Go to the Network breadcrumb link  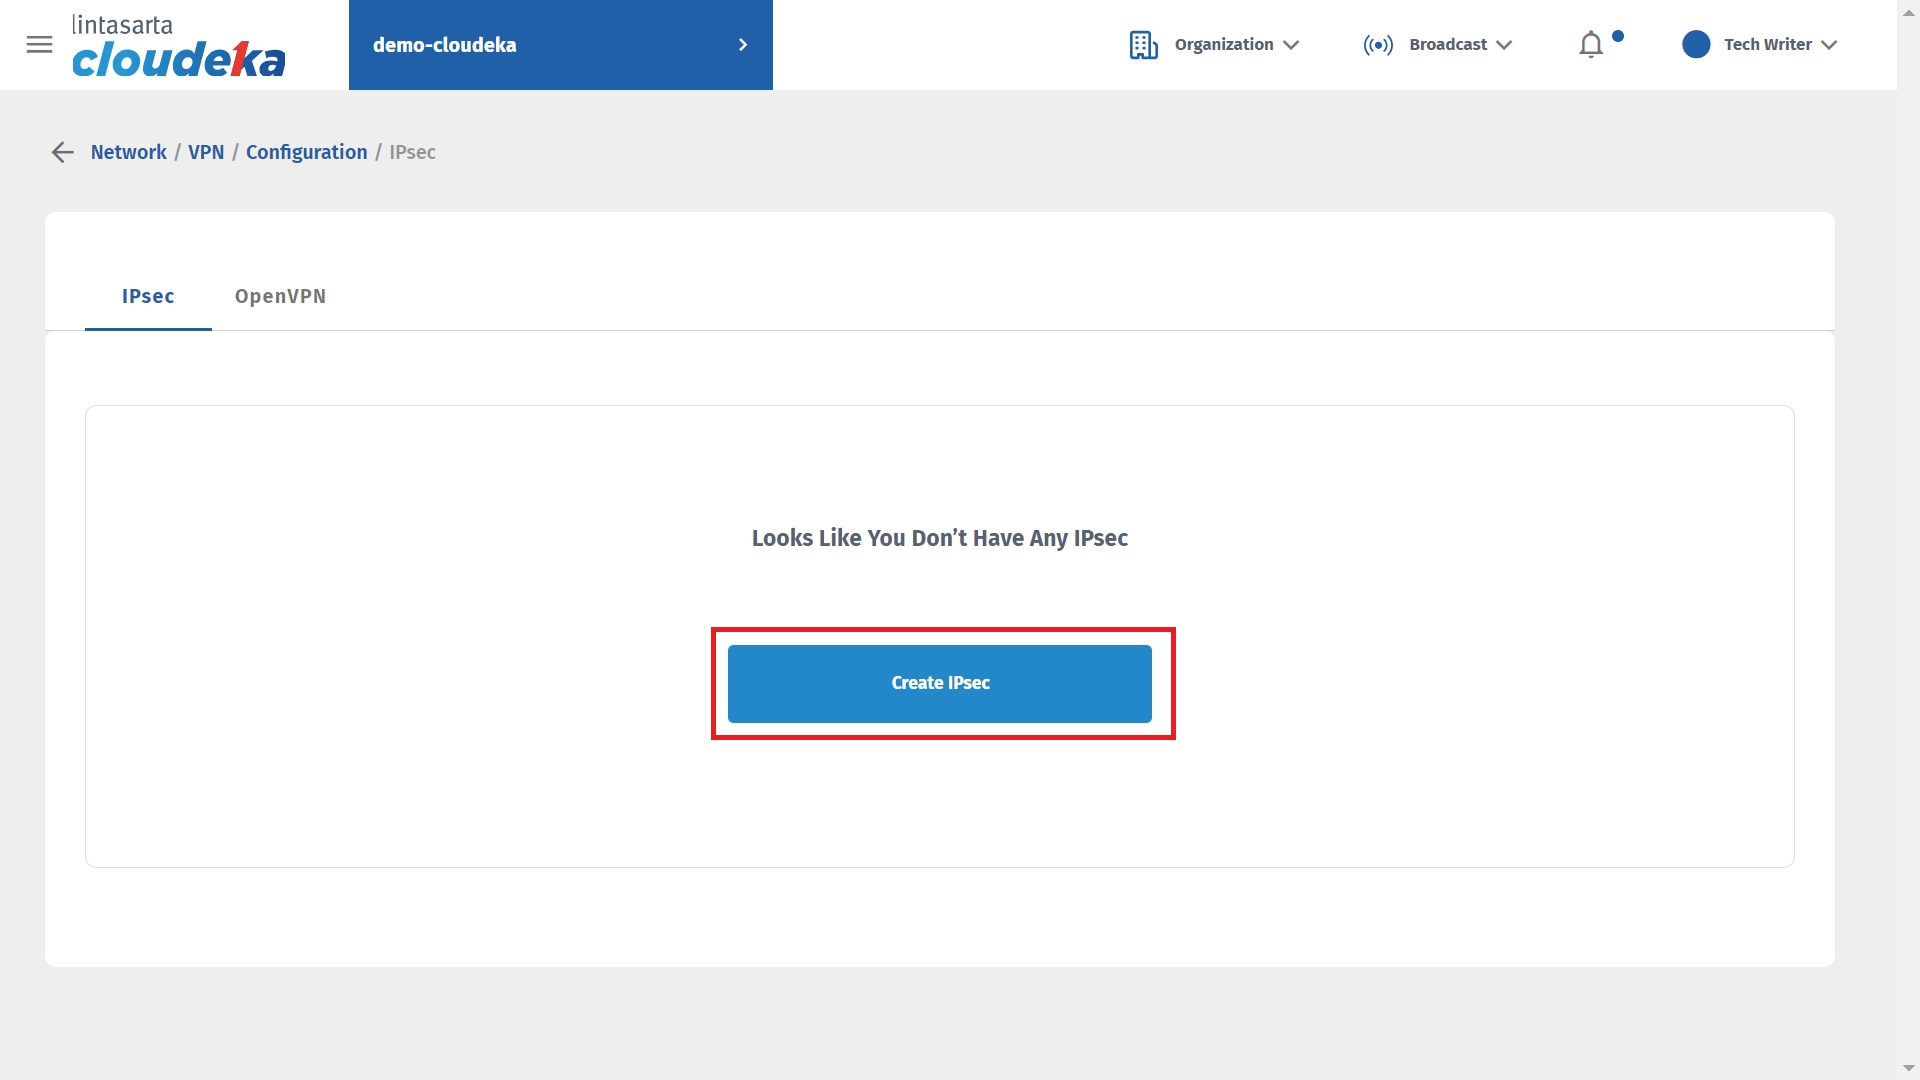click(128, 152)
